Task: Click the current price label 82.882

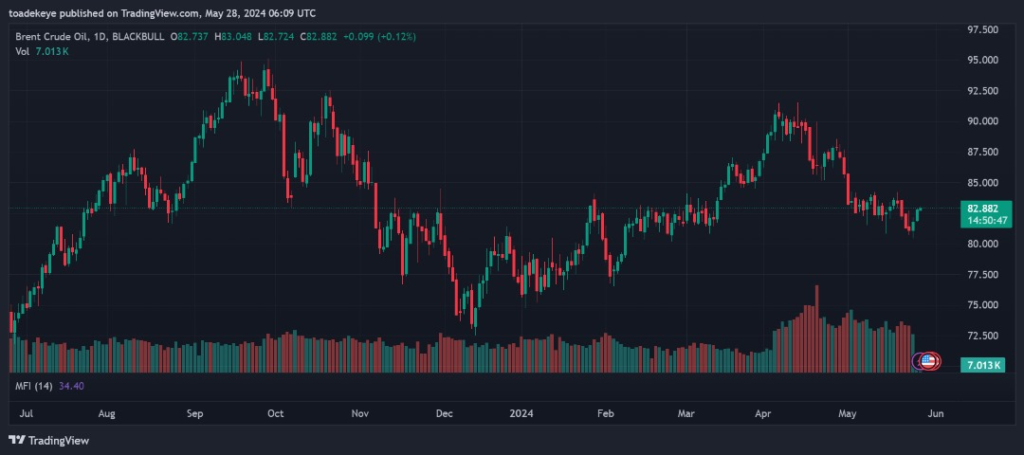Action: (982, 208)
